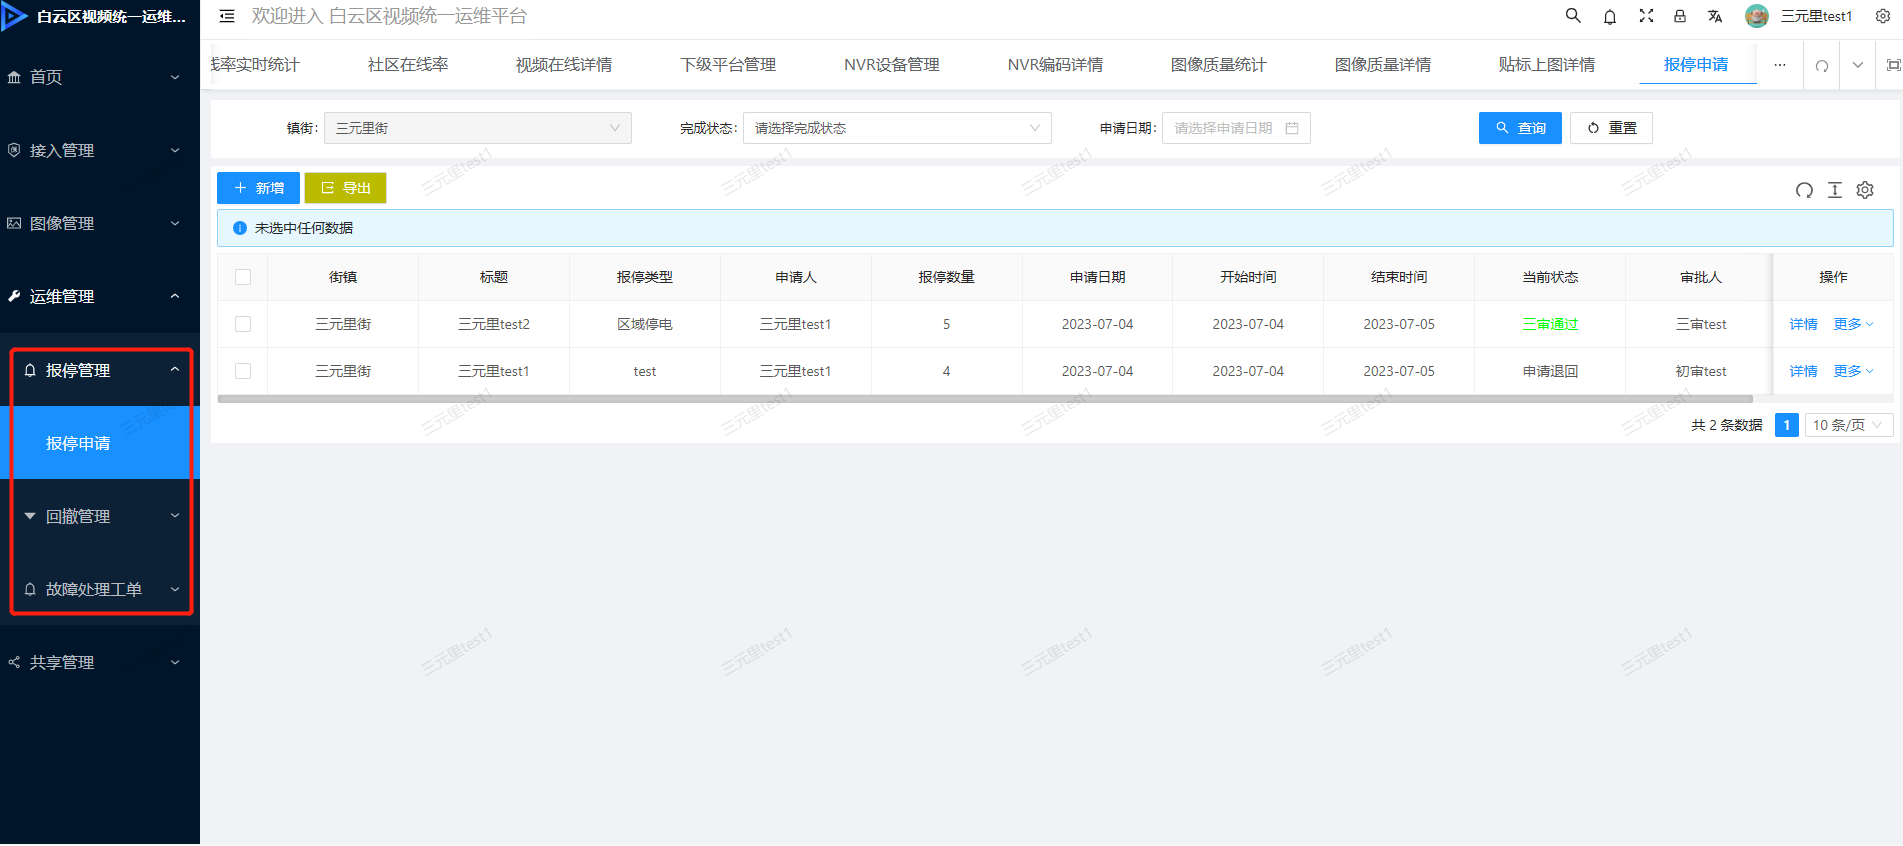The image size is (1903, 846).
Task: Open table column settings gear
Action: click(x=1865, y=190)
